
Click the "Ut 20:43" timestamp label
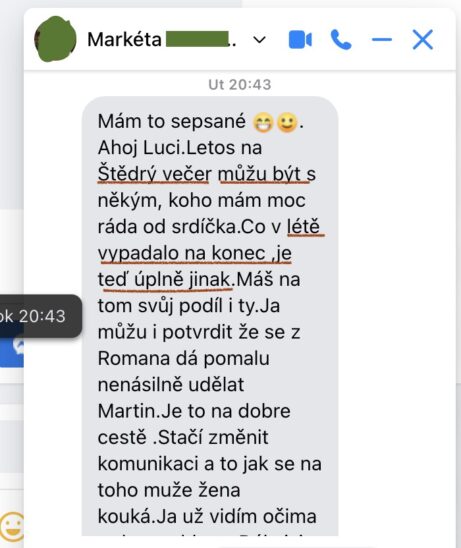coord(240,85)
